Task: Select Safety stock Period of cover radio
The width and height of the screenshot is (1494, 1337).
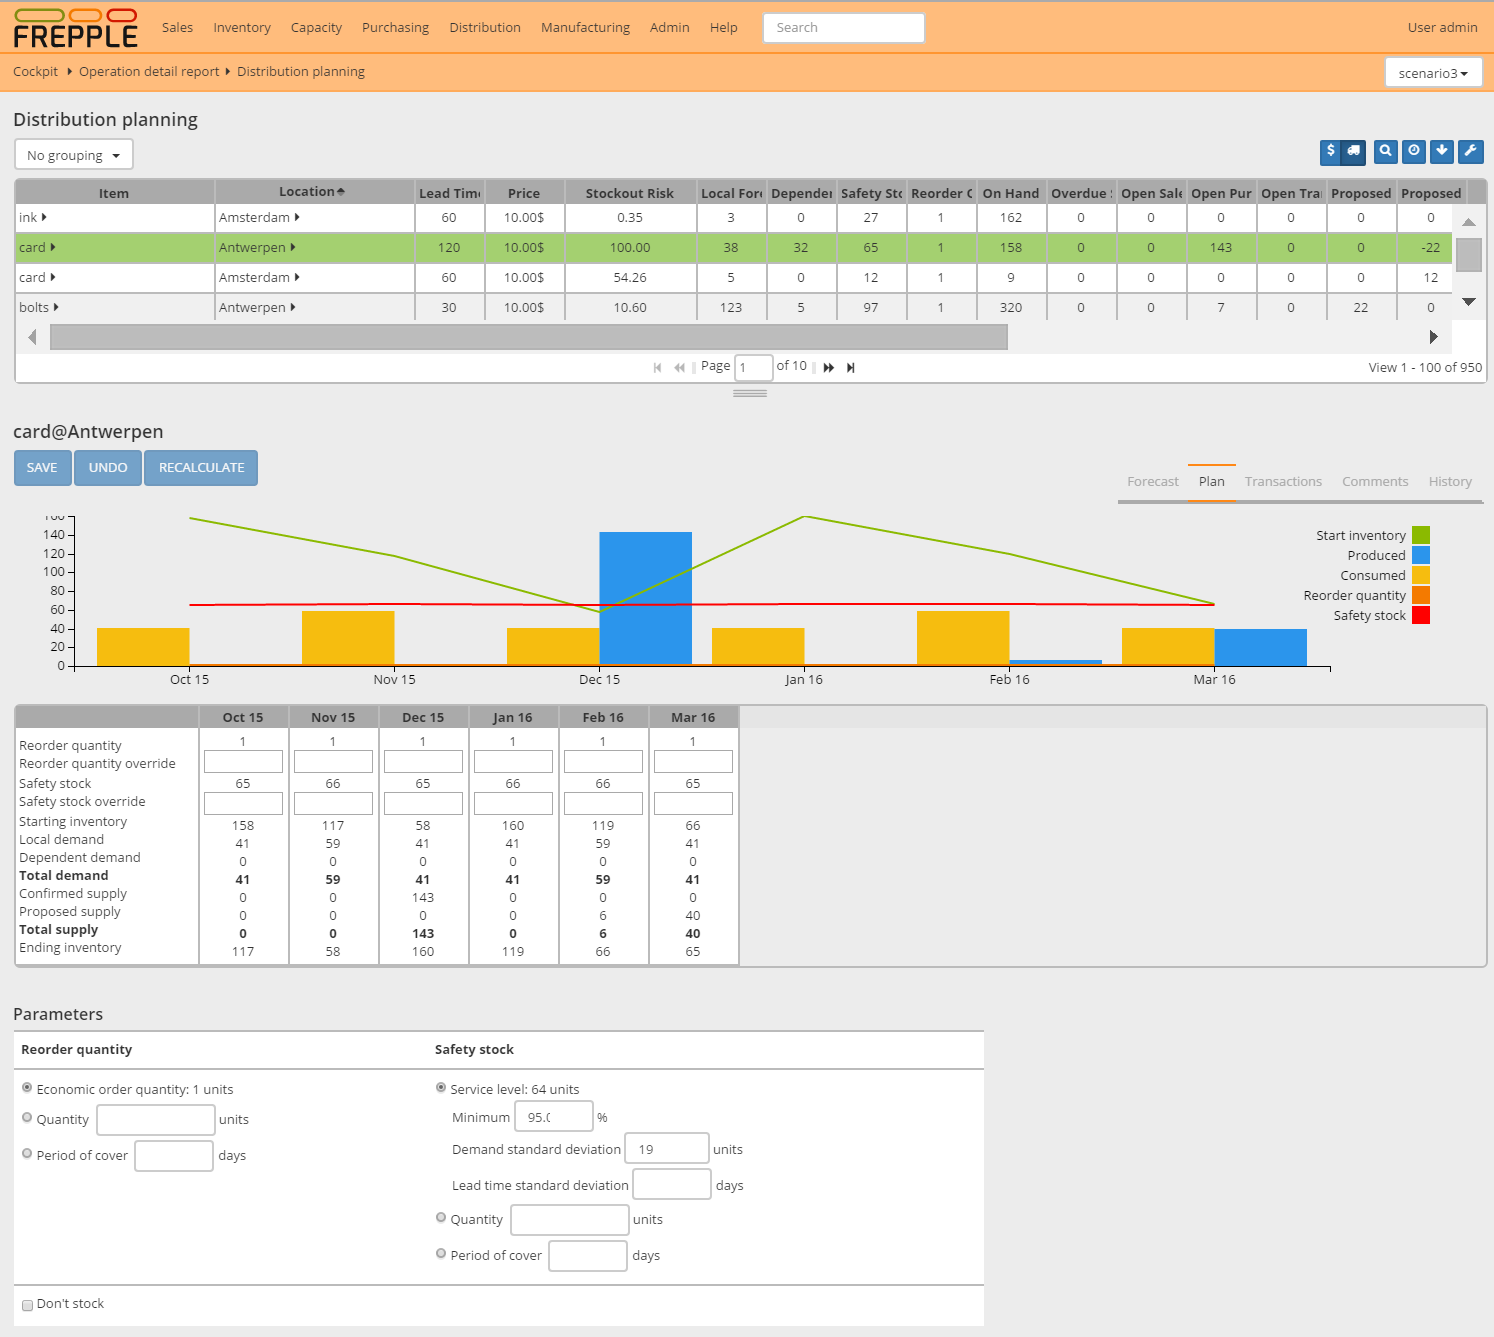Action: click(x=441, y=1254)
